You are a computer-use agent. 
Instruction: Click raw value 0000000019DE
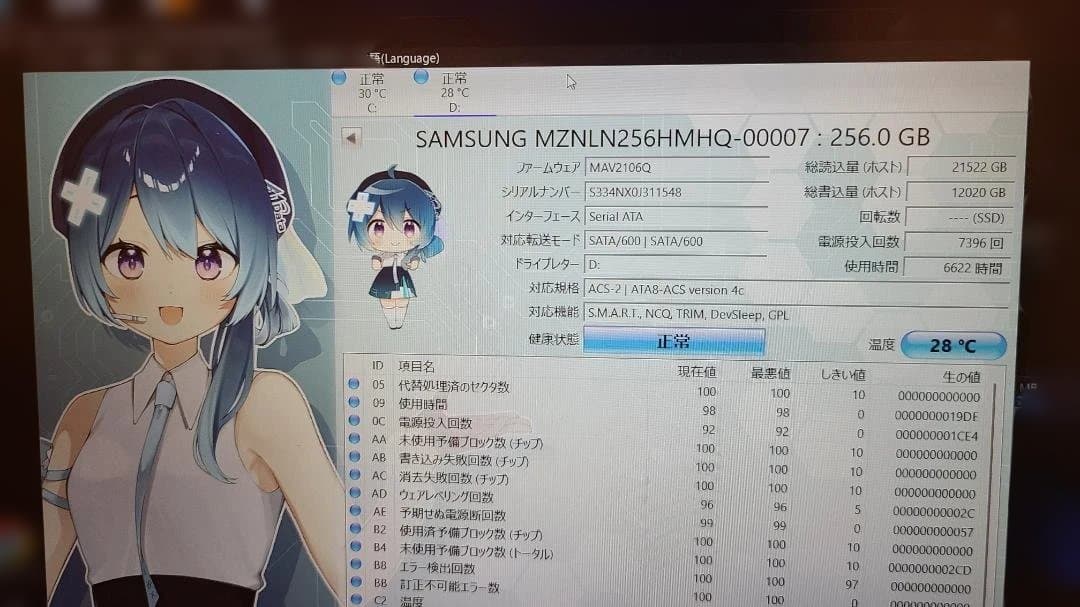[x=936, y=416]
